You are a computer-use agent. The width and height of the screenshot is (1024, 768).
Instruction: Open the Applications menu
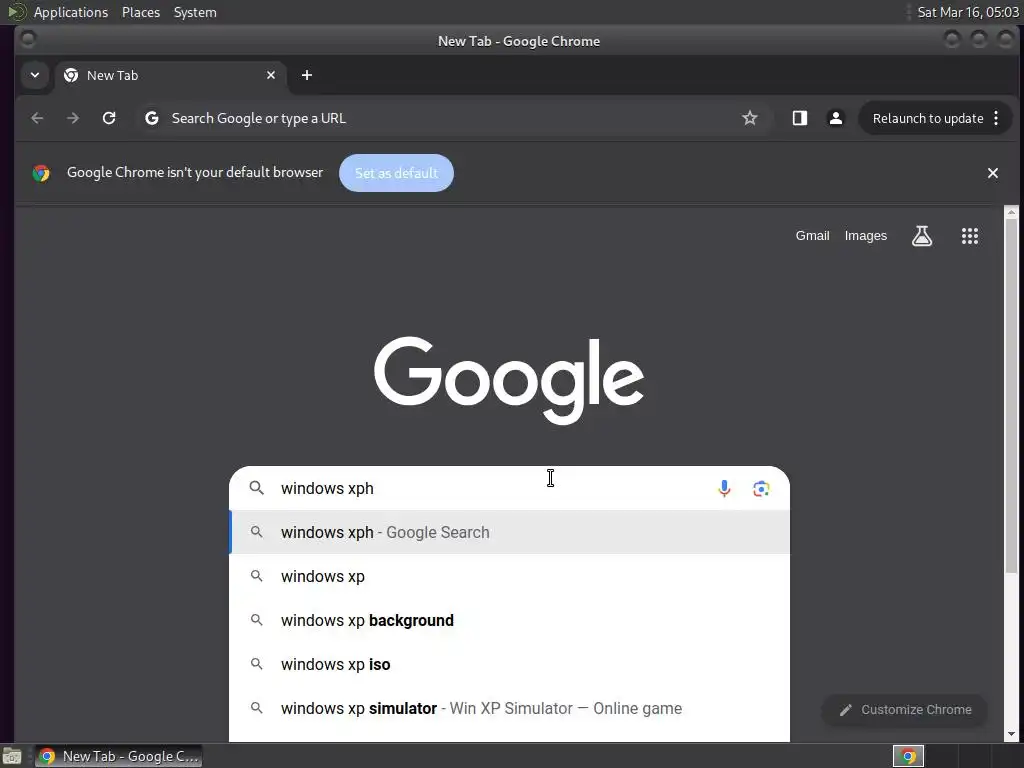pyautogui.click(x=71, y=12)
